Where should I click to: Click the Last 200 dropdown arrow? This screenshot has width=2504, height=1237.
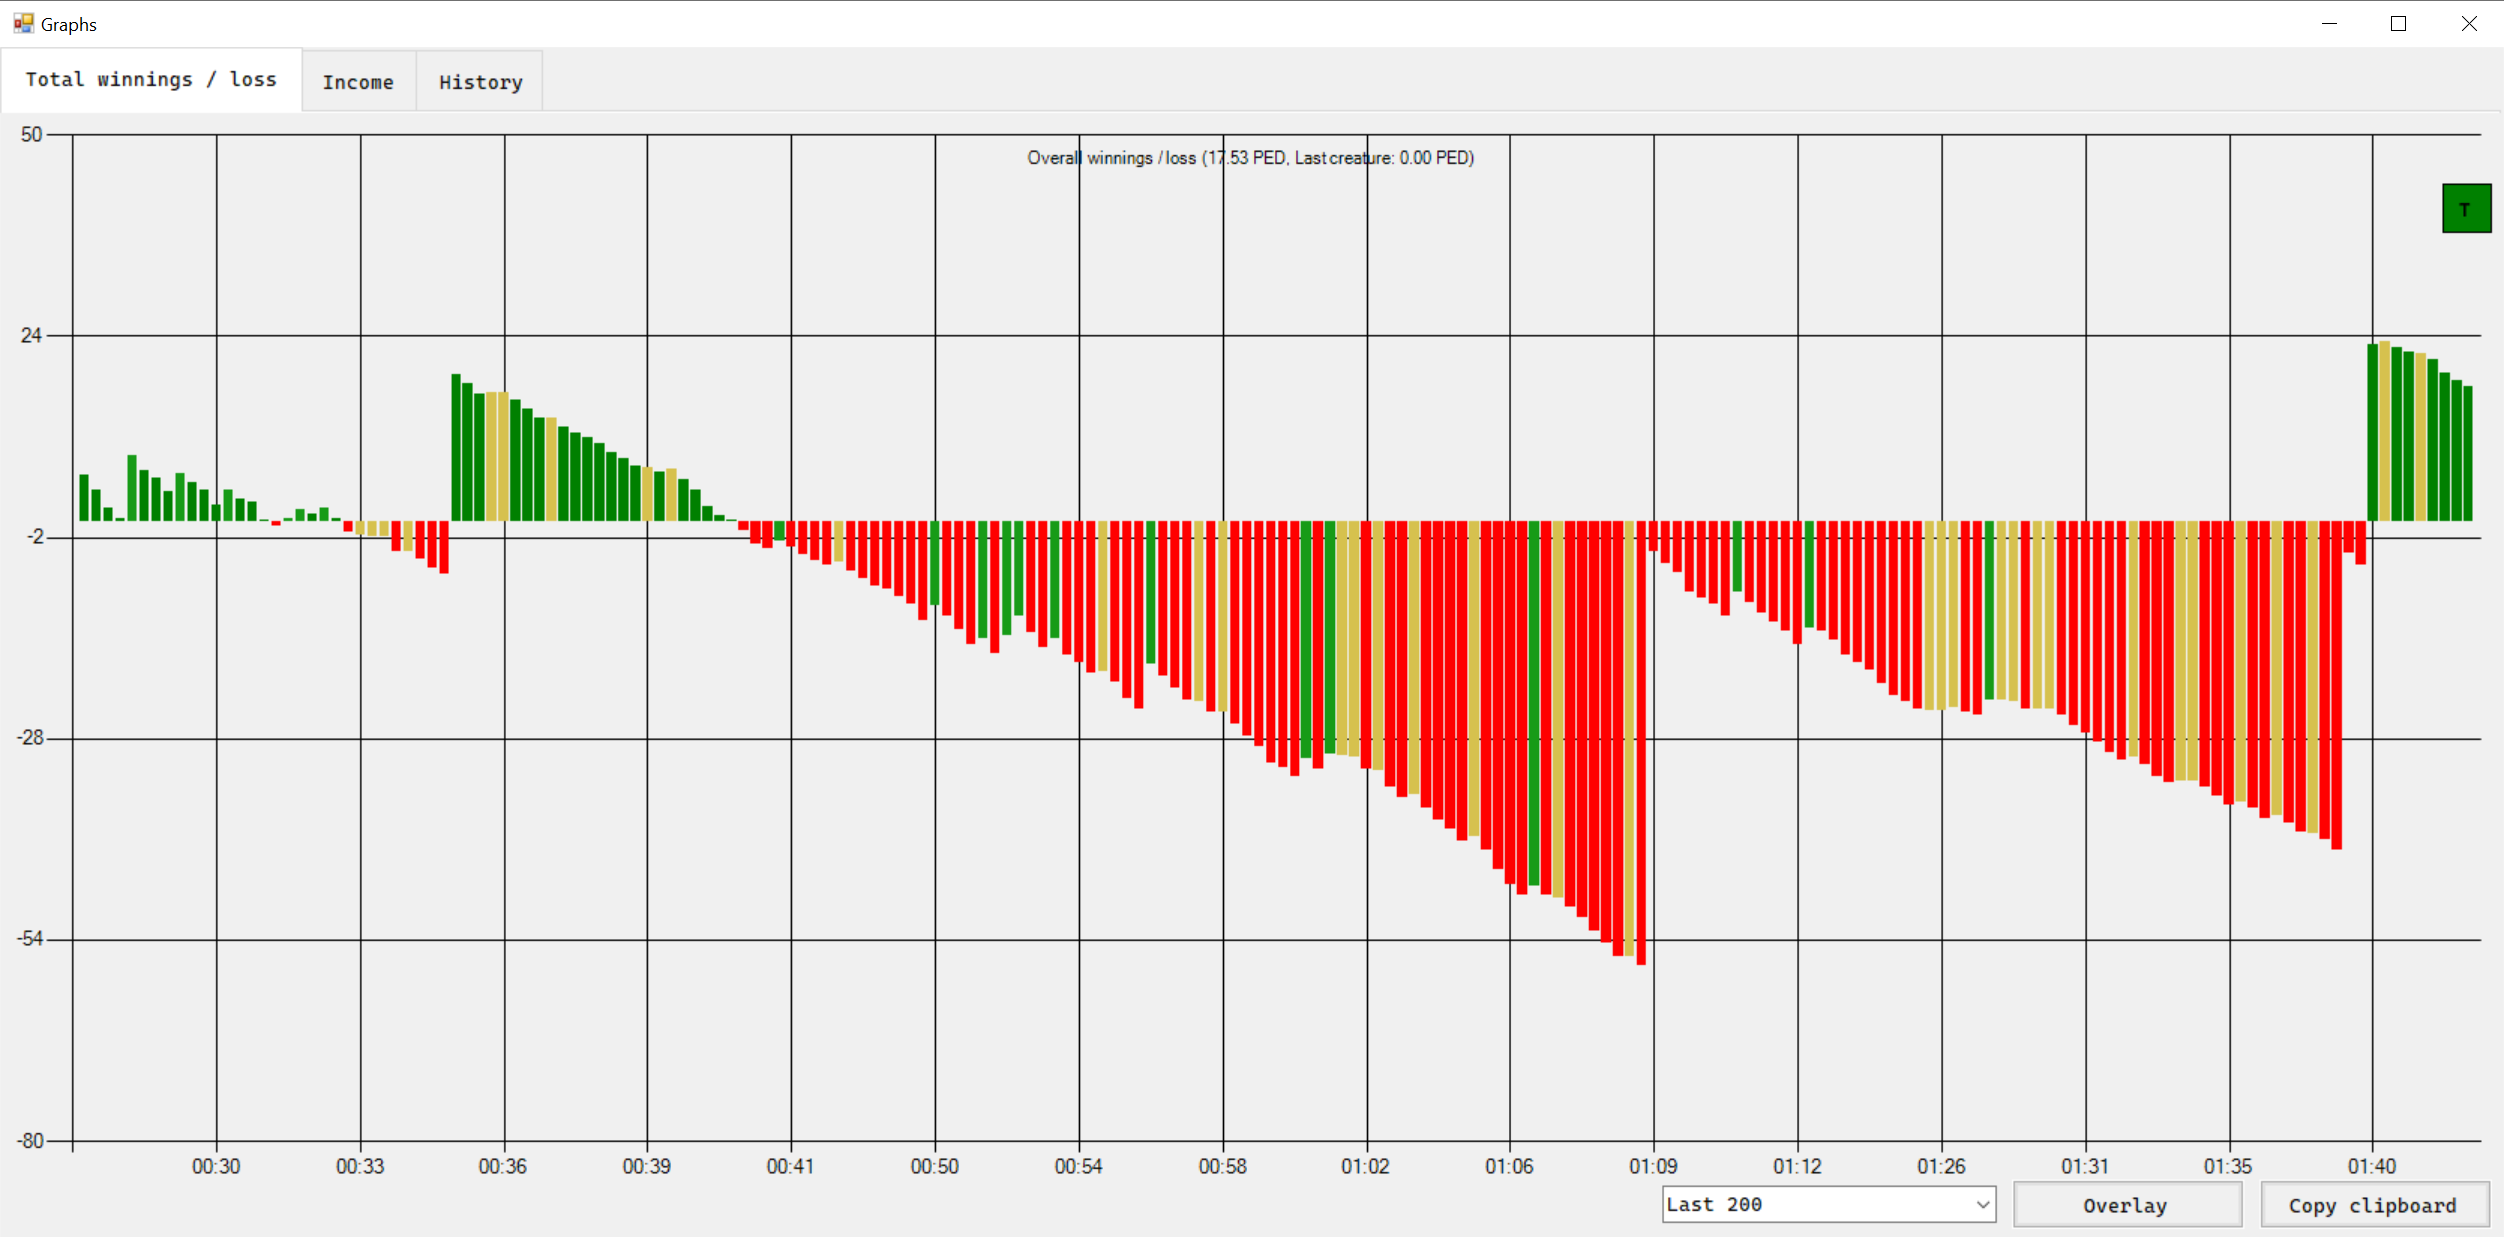[1982, 1204]
